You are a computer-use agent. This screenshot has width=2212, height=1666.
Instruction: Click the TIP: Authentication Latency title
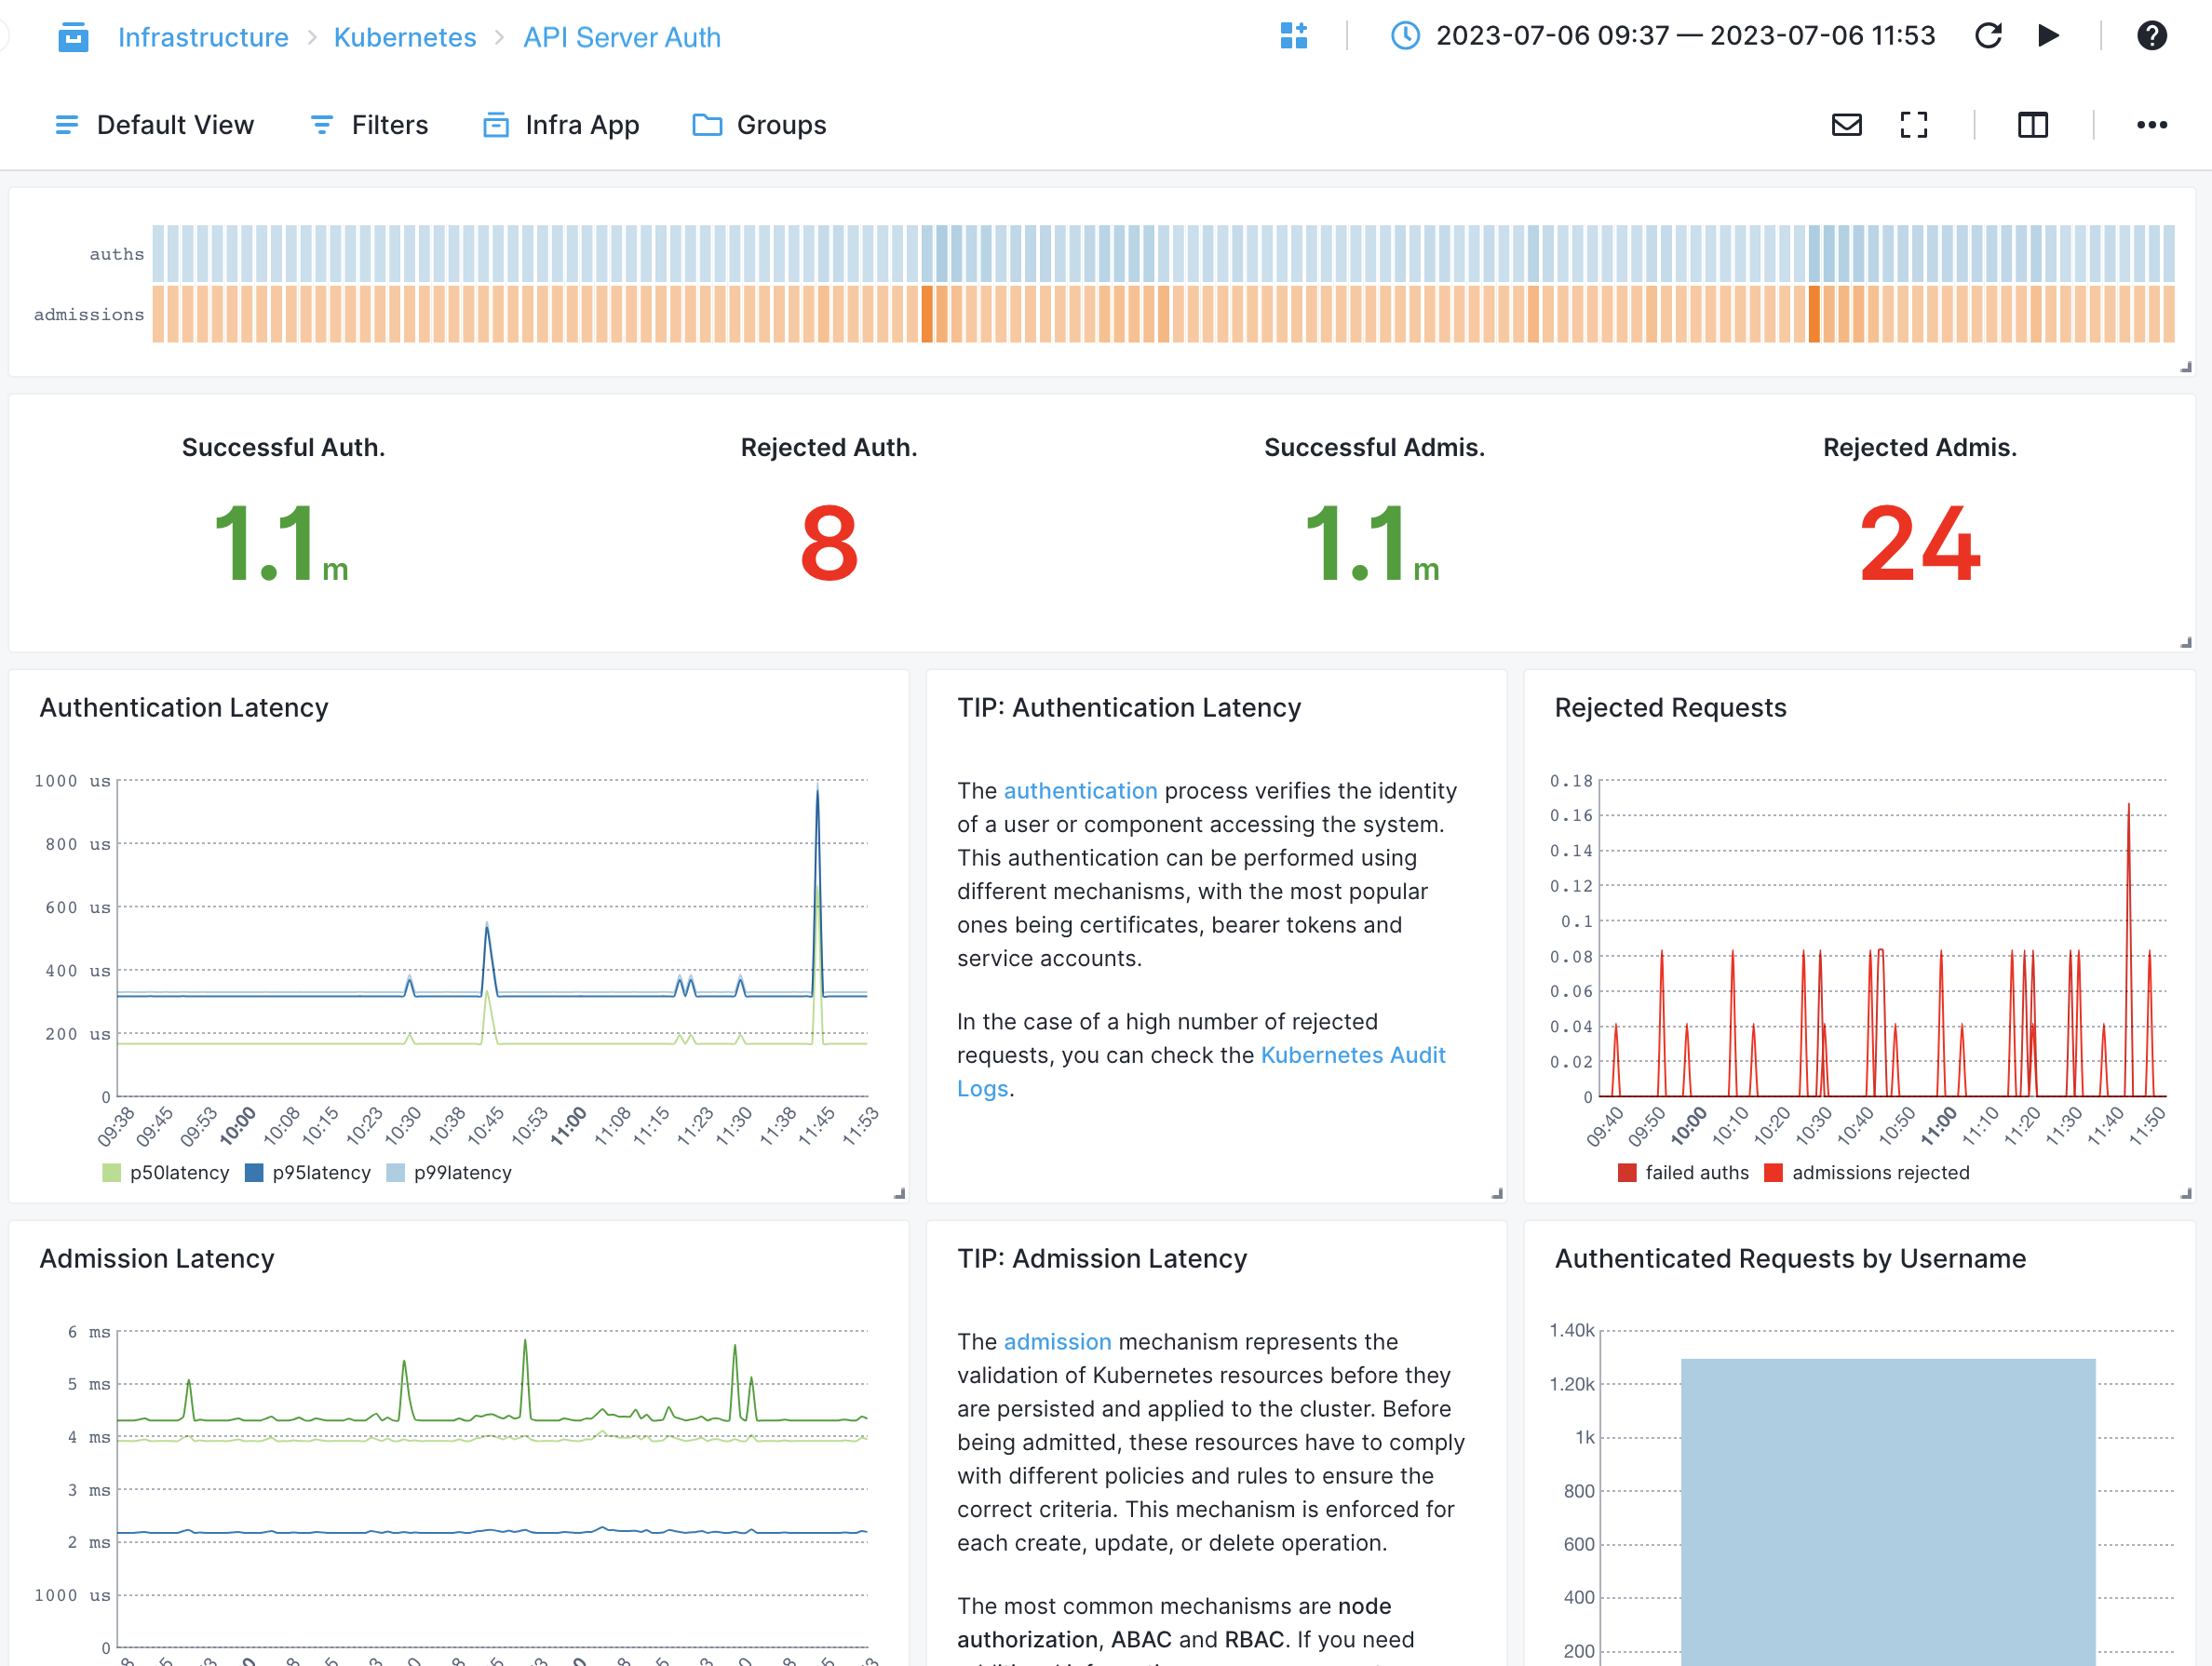[x=1129, y=708]
